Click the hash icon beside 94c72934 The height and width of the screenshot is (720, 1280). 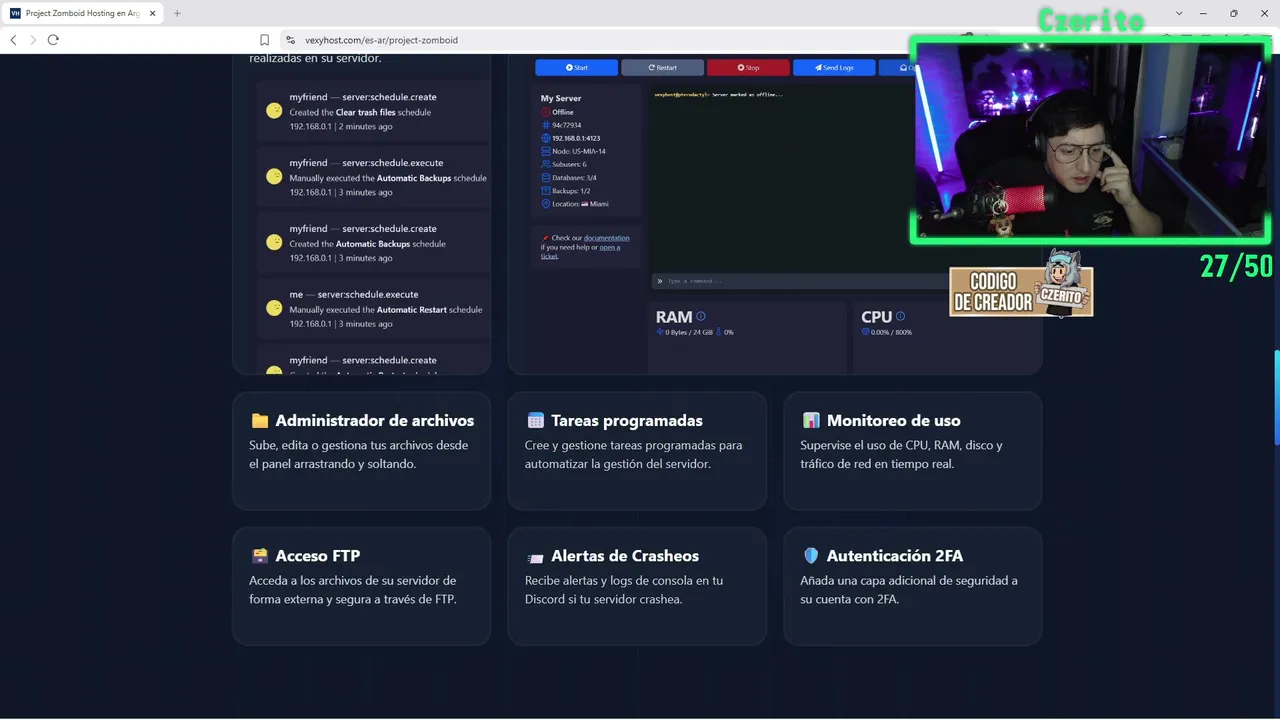(545, 125)
